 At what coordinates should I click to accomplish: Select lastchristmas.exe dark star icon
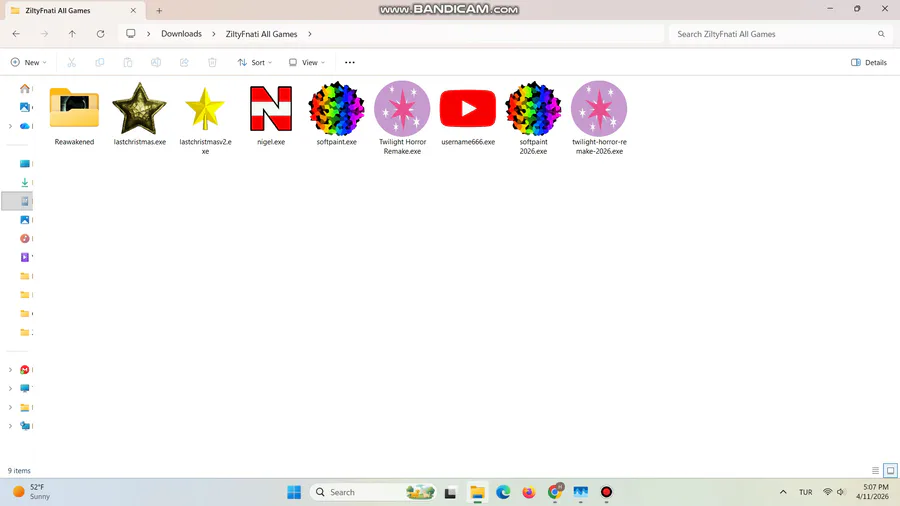(139, 108)
